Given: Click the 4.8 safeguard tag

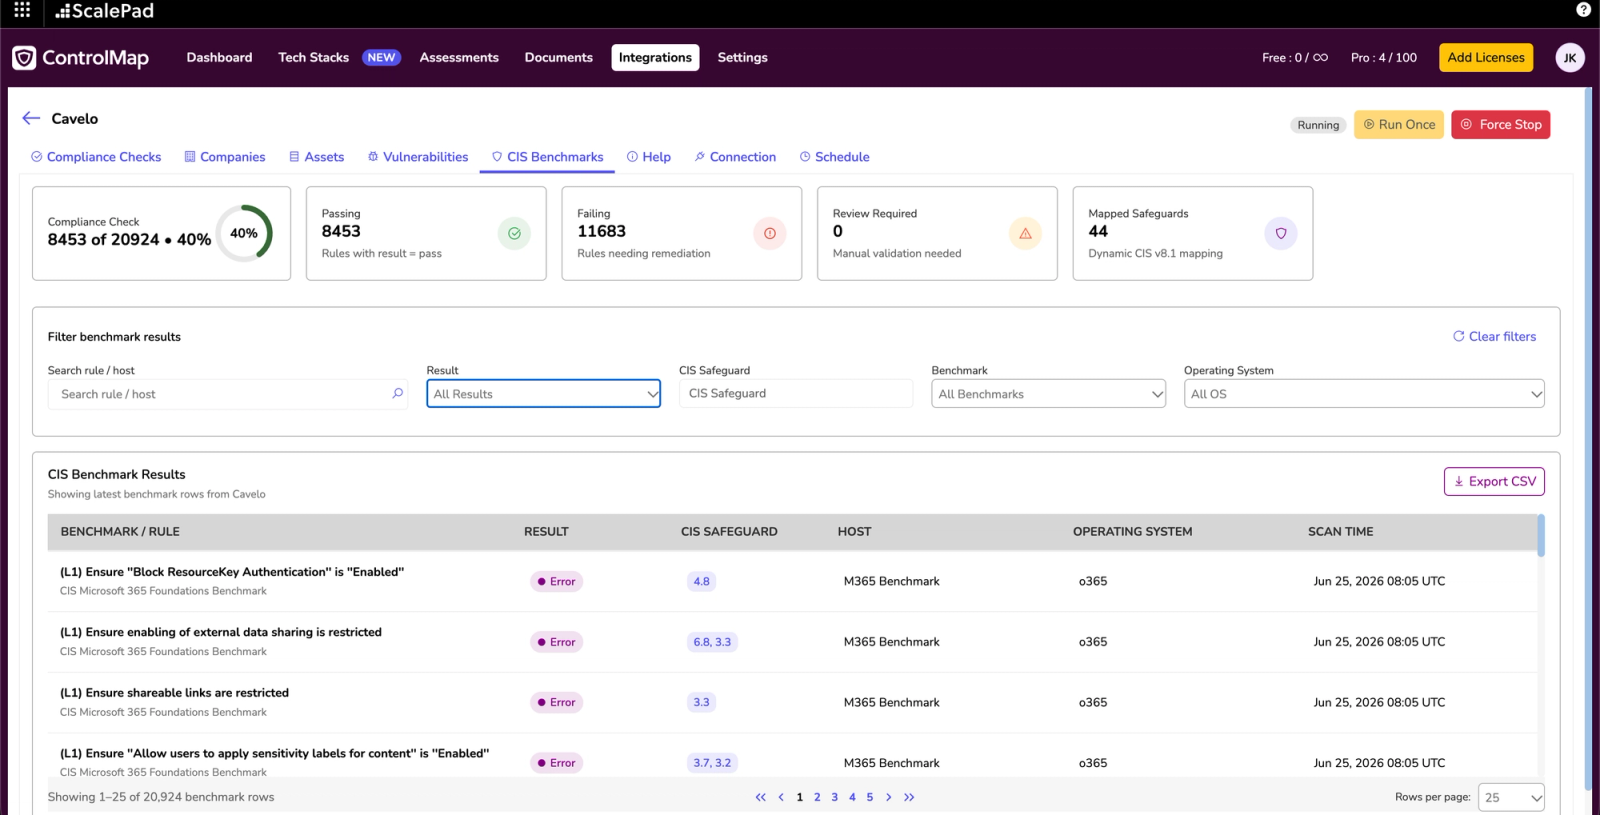Looking at the screenshot, I should click(x=702, y=581).
